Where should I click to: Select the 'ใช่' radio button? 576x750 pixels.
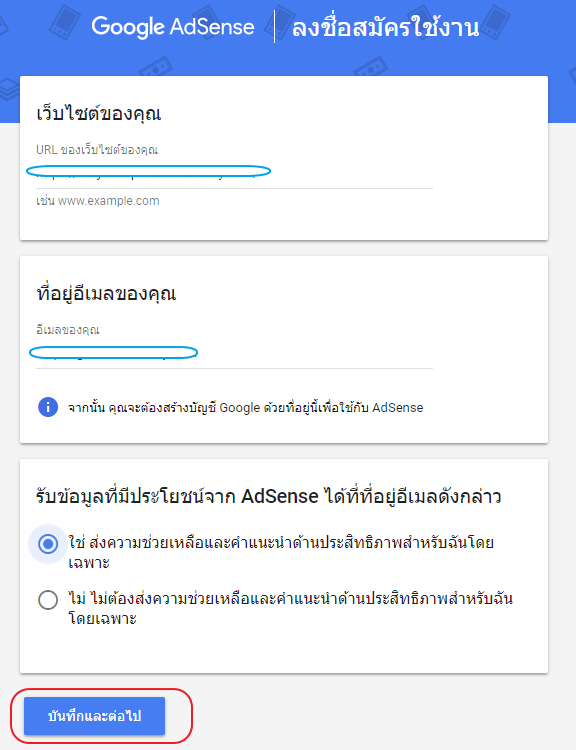click(x=48, y=544)
